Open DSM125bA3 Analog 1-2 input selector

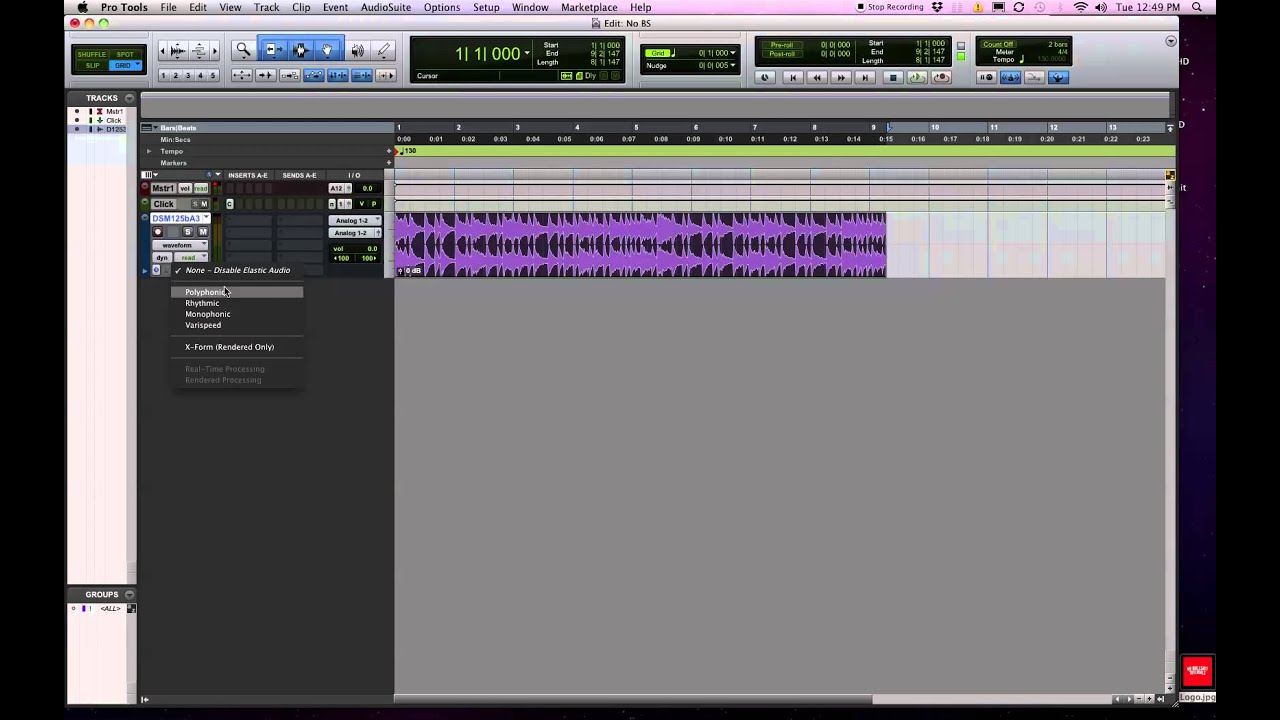(355, 220)
